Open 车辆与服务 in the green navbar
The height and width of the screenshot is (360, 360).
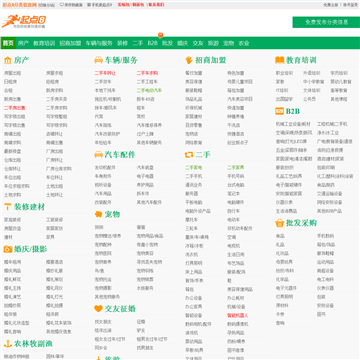(99, 43)
